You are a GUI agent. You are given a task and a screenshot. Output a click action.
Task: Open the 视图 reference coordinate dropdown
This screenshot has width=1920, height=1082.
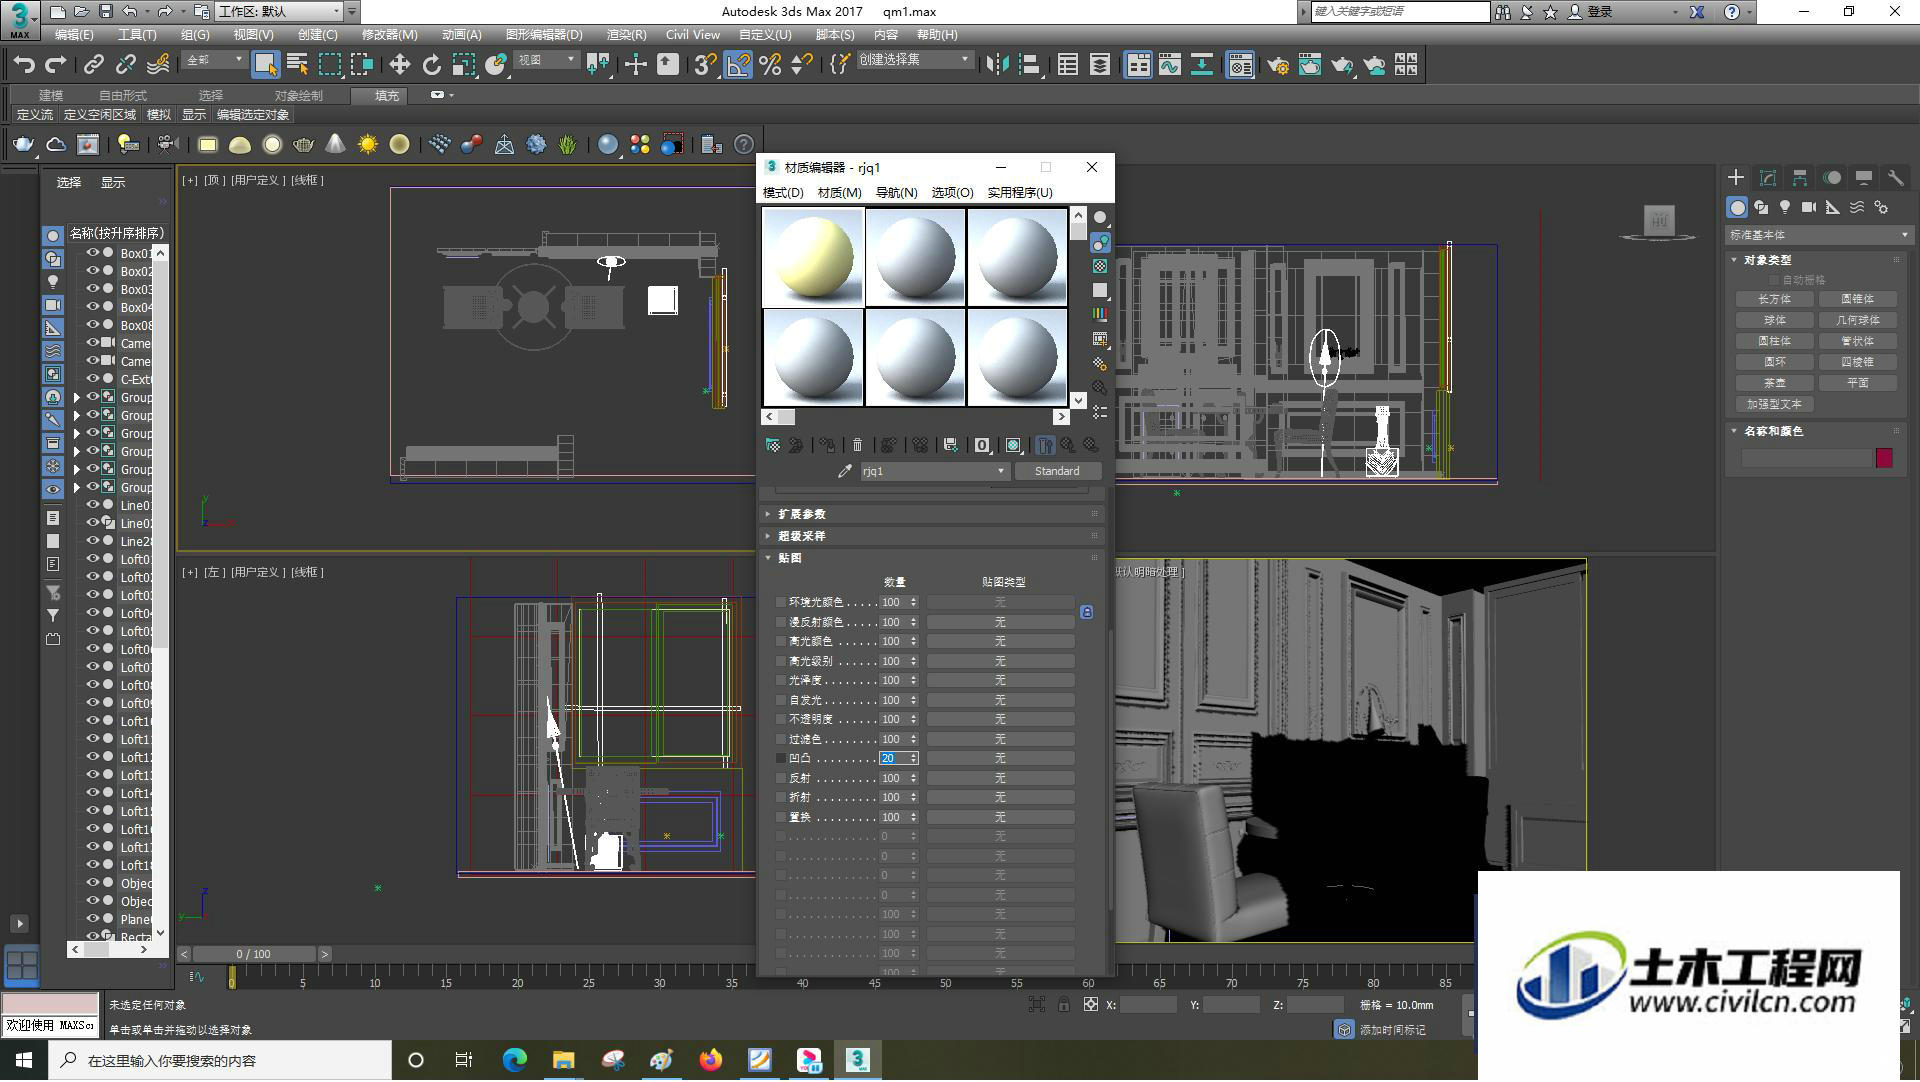(x=546, y=60)
